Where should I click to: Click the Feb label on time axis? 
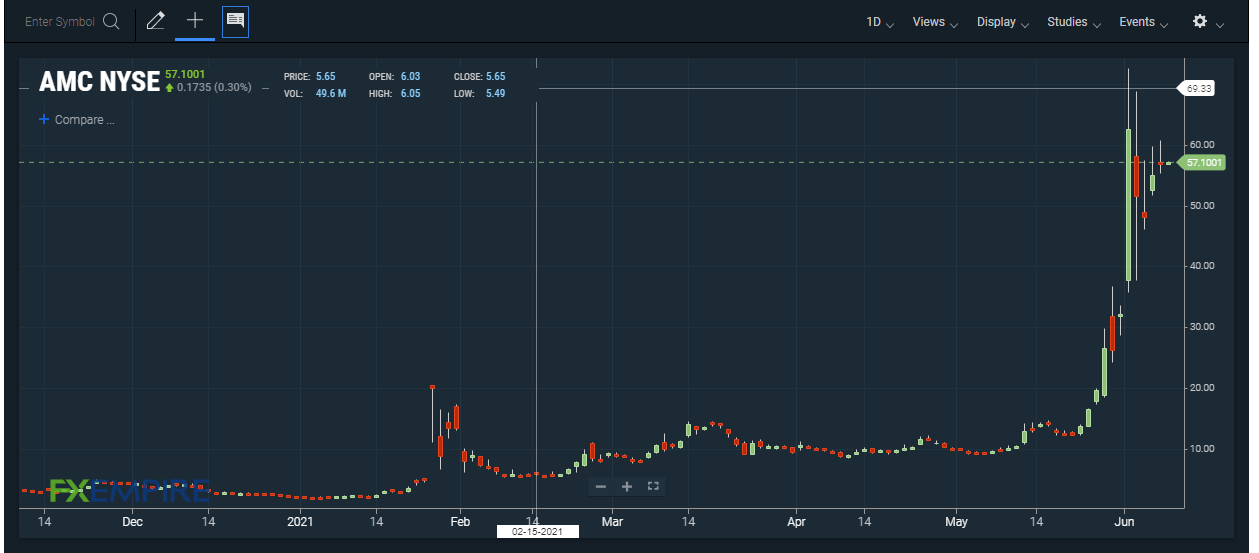(460, 521)
